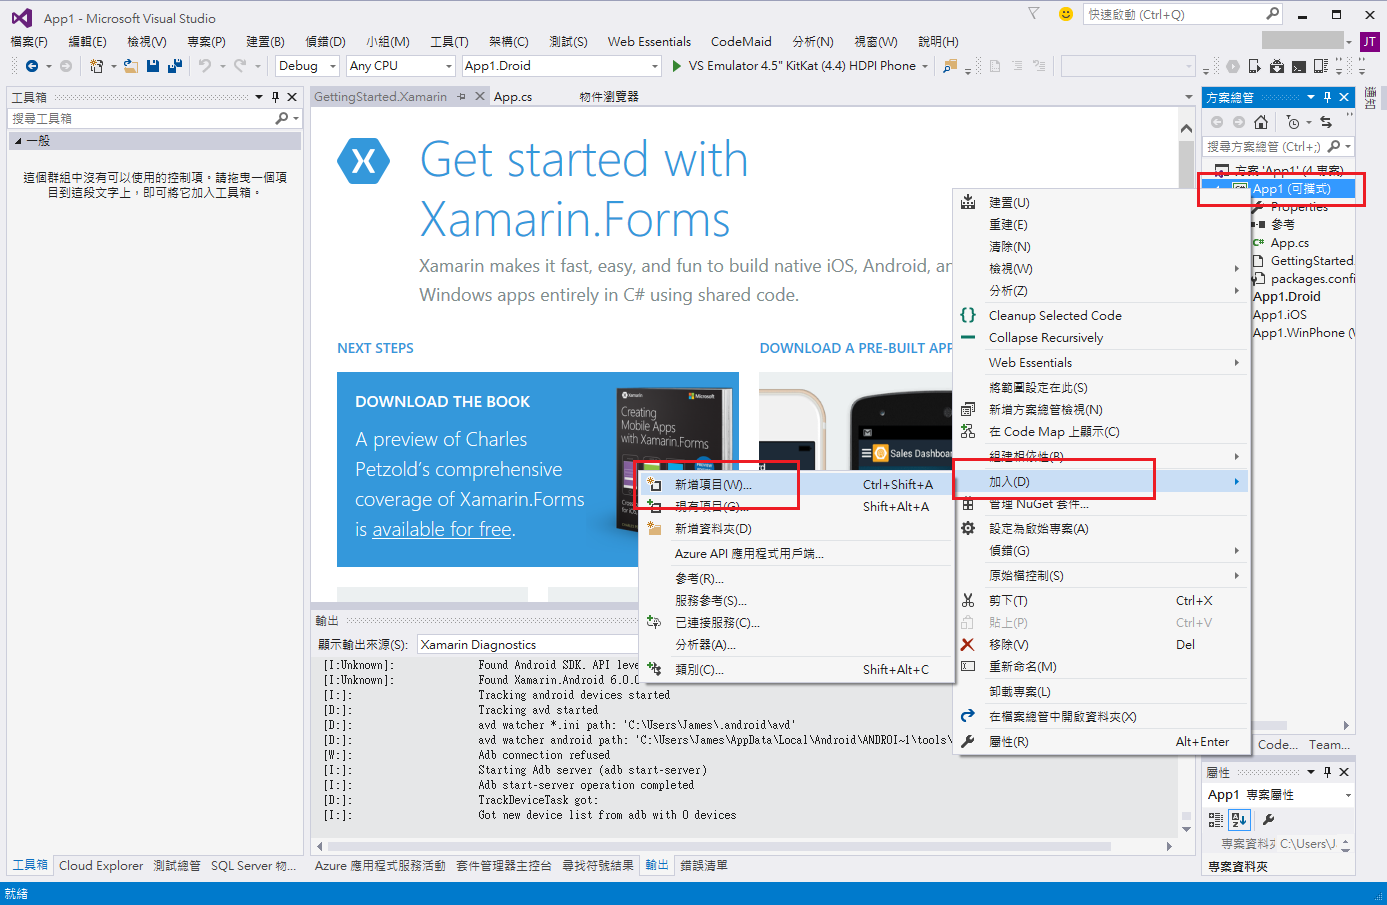Open the Android Adb command prompt icon

click(x=1299, y=66)
